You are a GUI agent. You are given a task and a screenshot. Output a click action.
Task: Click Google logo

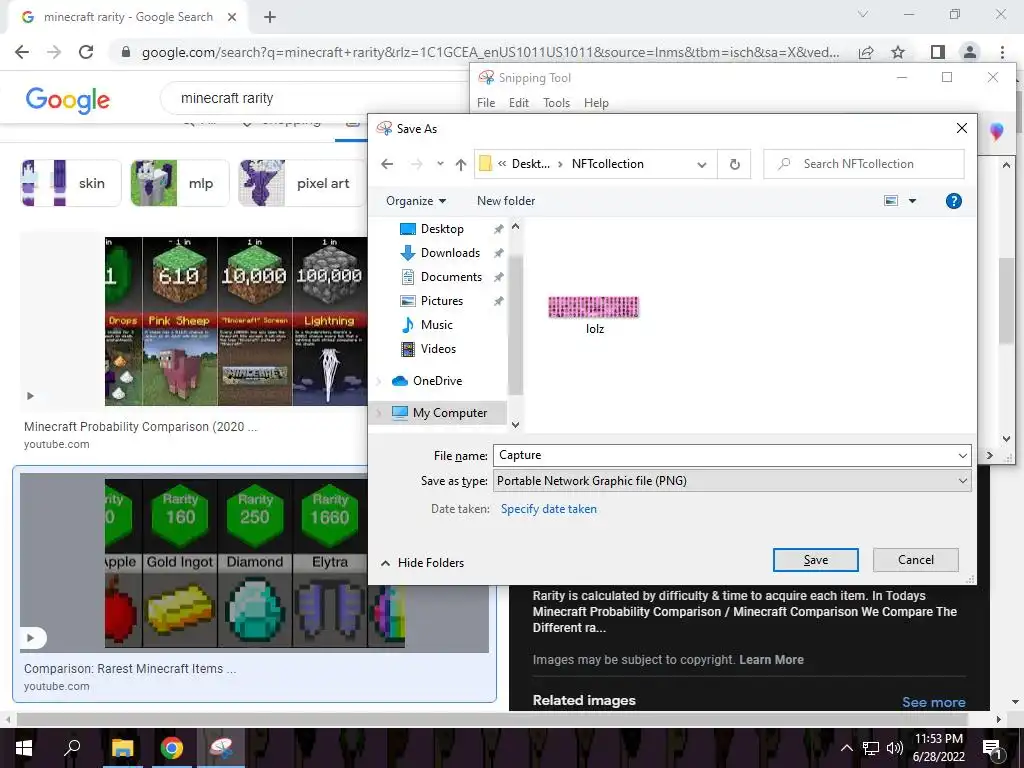point(67,99)
